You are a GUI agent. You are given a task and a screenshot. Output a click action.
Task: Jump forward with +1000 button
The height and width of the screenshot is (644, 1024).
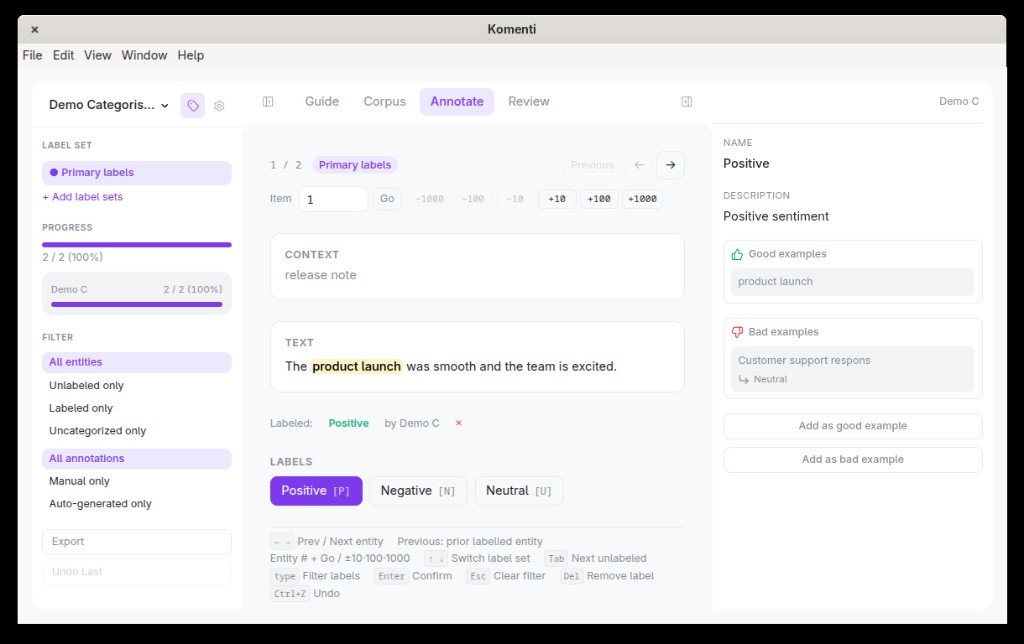coord(642,199)
